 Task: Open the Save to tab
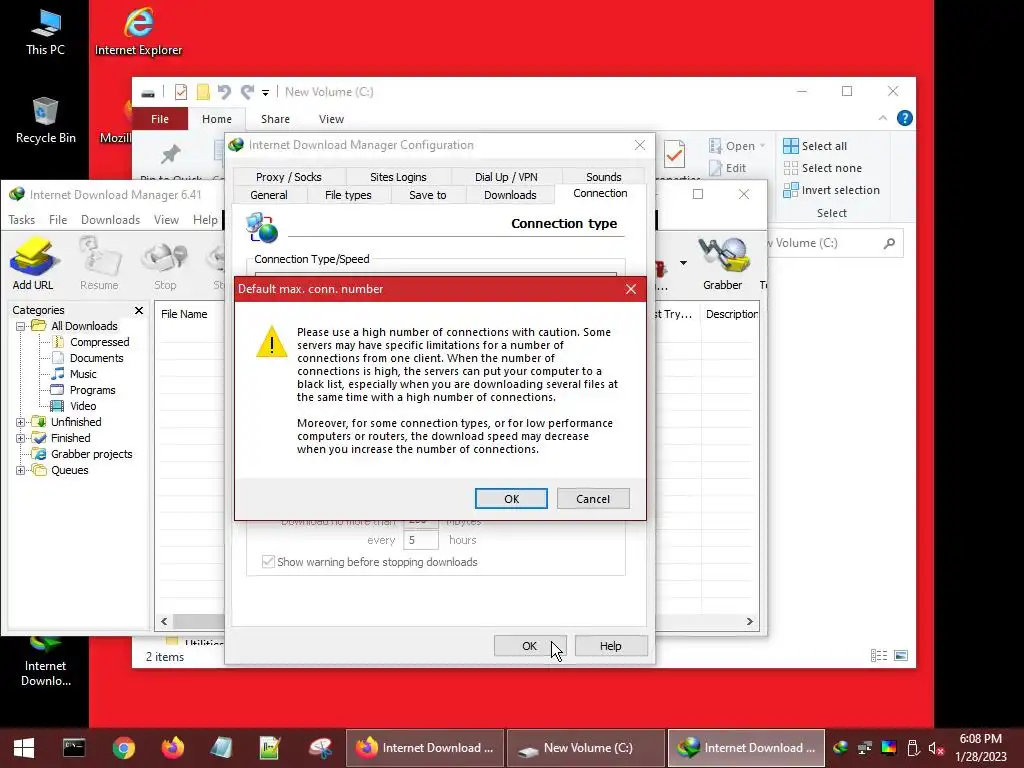[x=428, y=195]
